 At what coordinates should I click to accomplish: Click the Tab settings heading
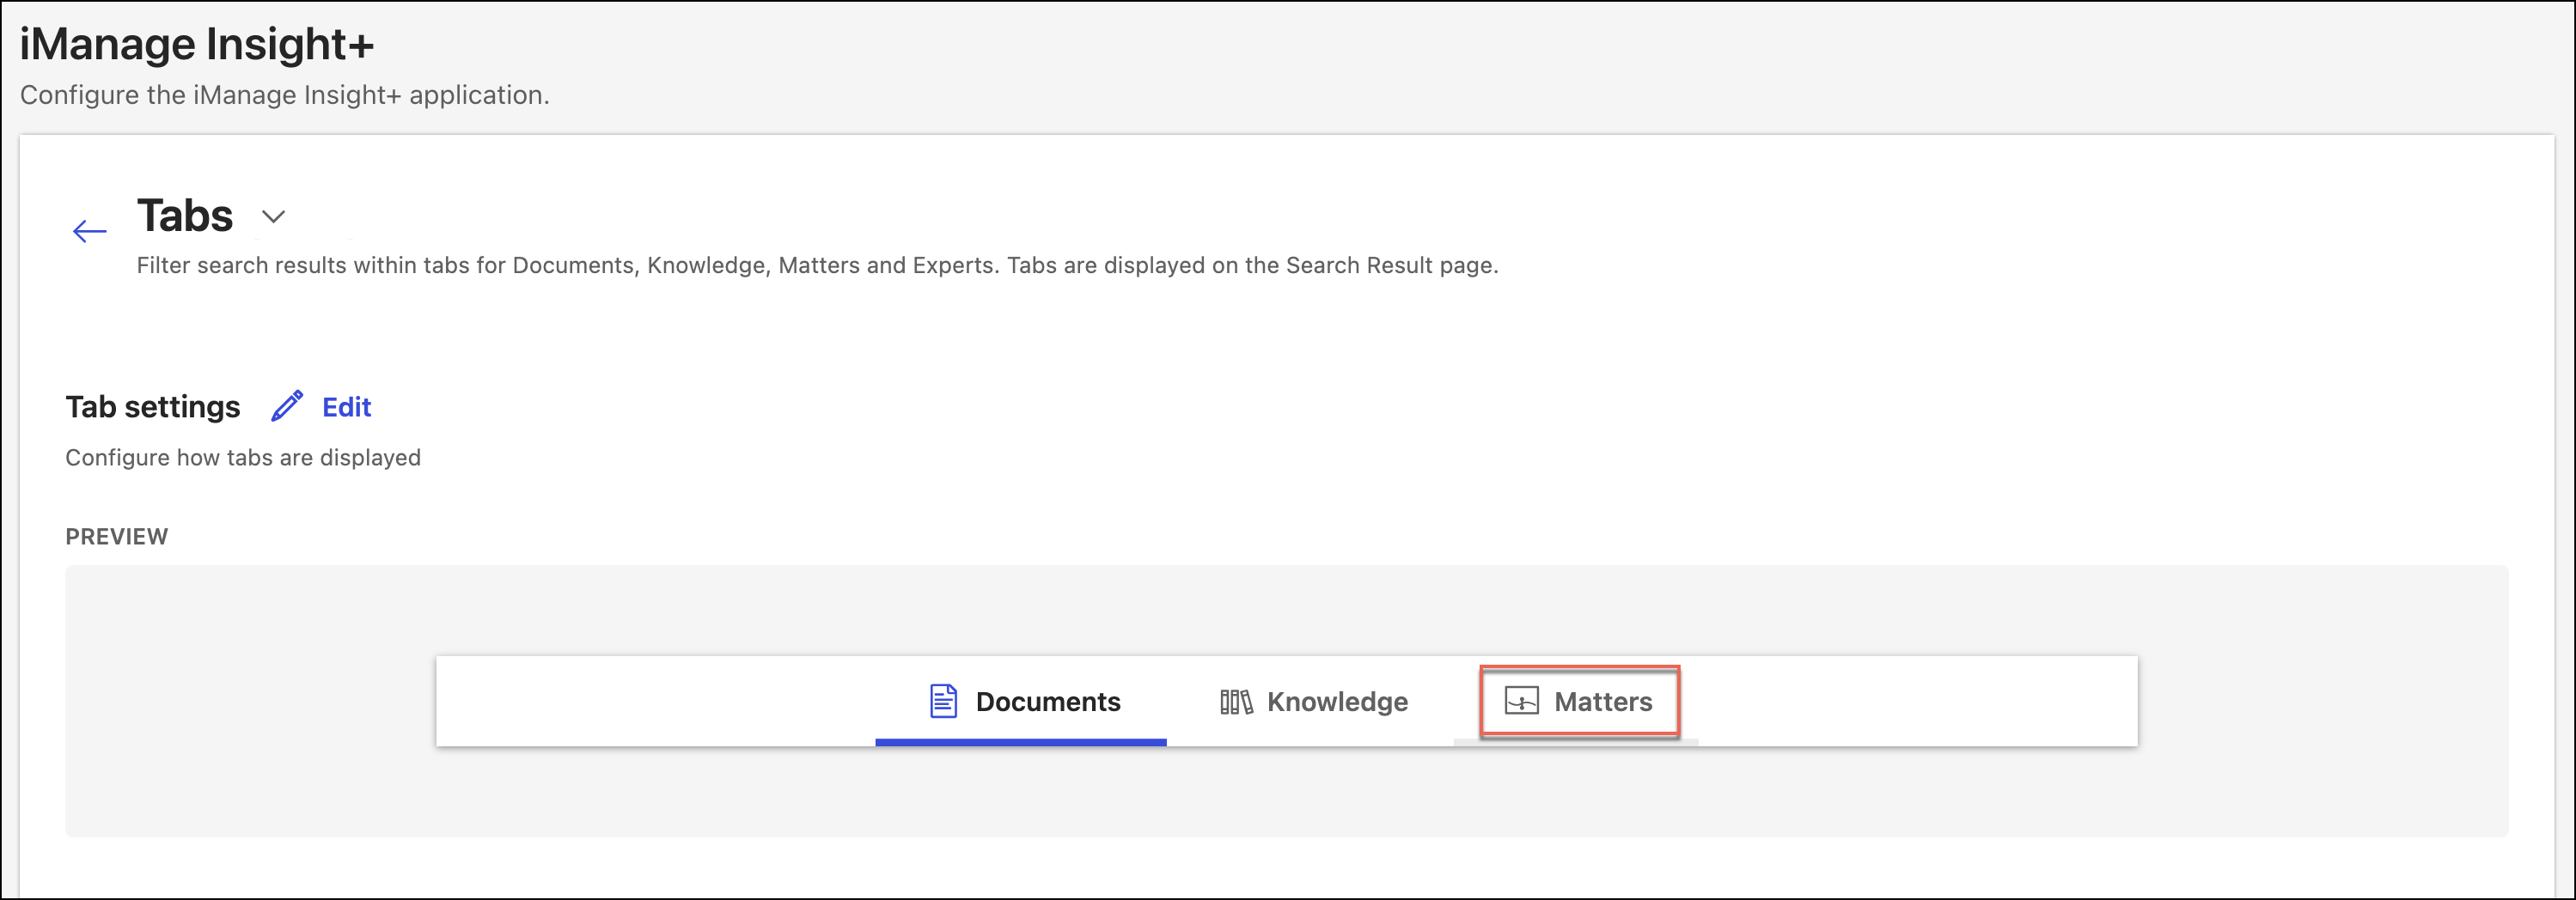pyautogui.click(x=153, y=407)
